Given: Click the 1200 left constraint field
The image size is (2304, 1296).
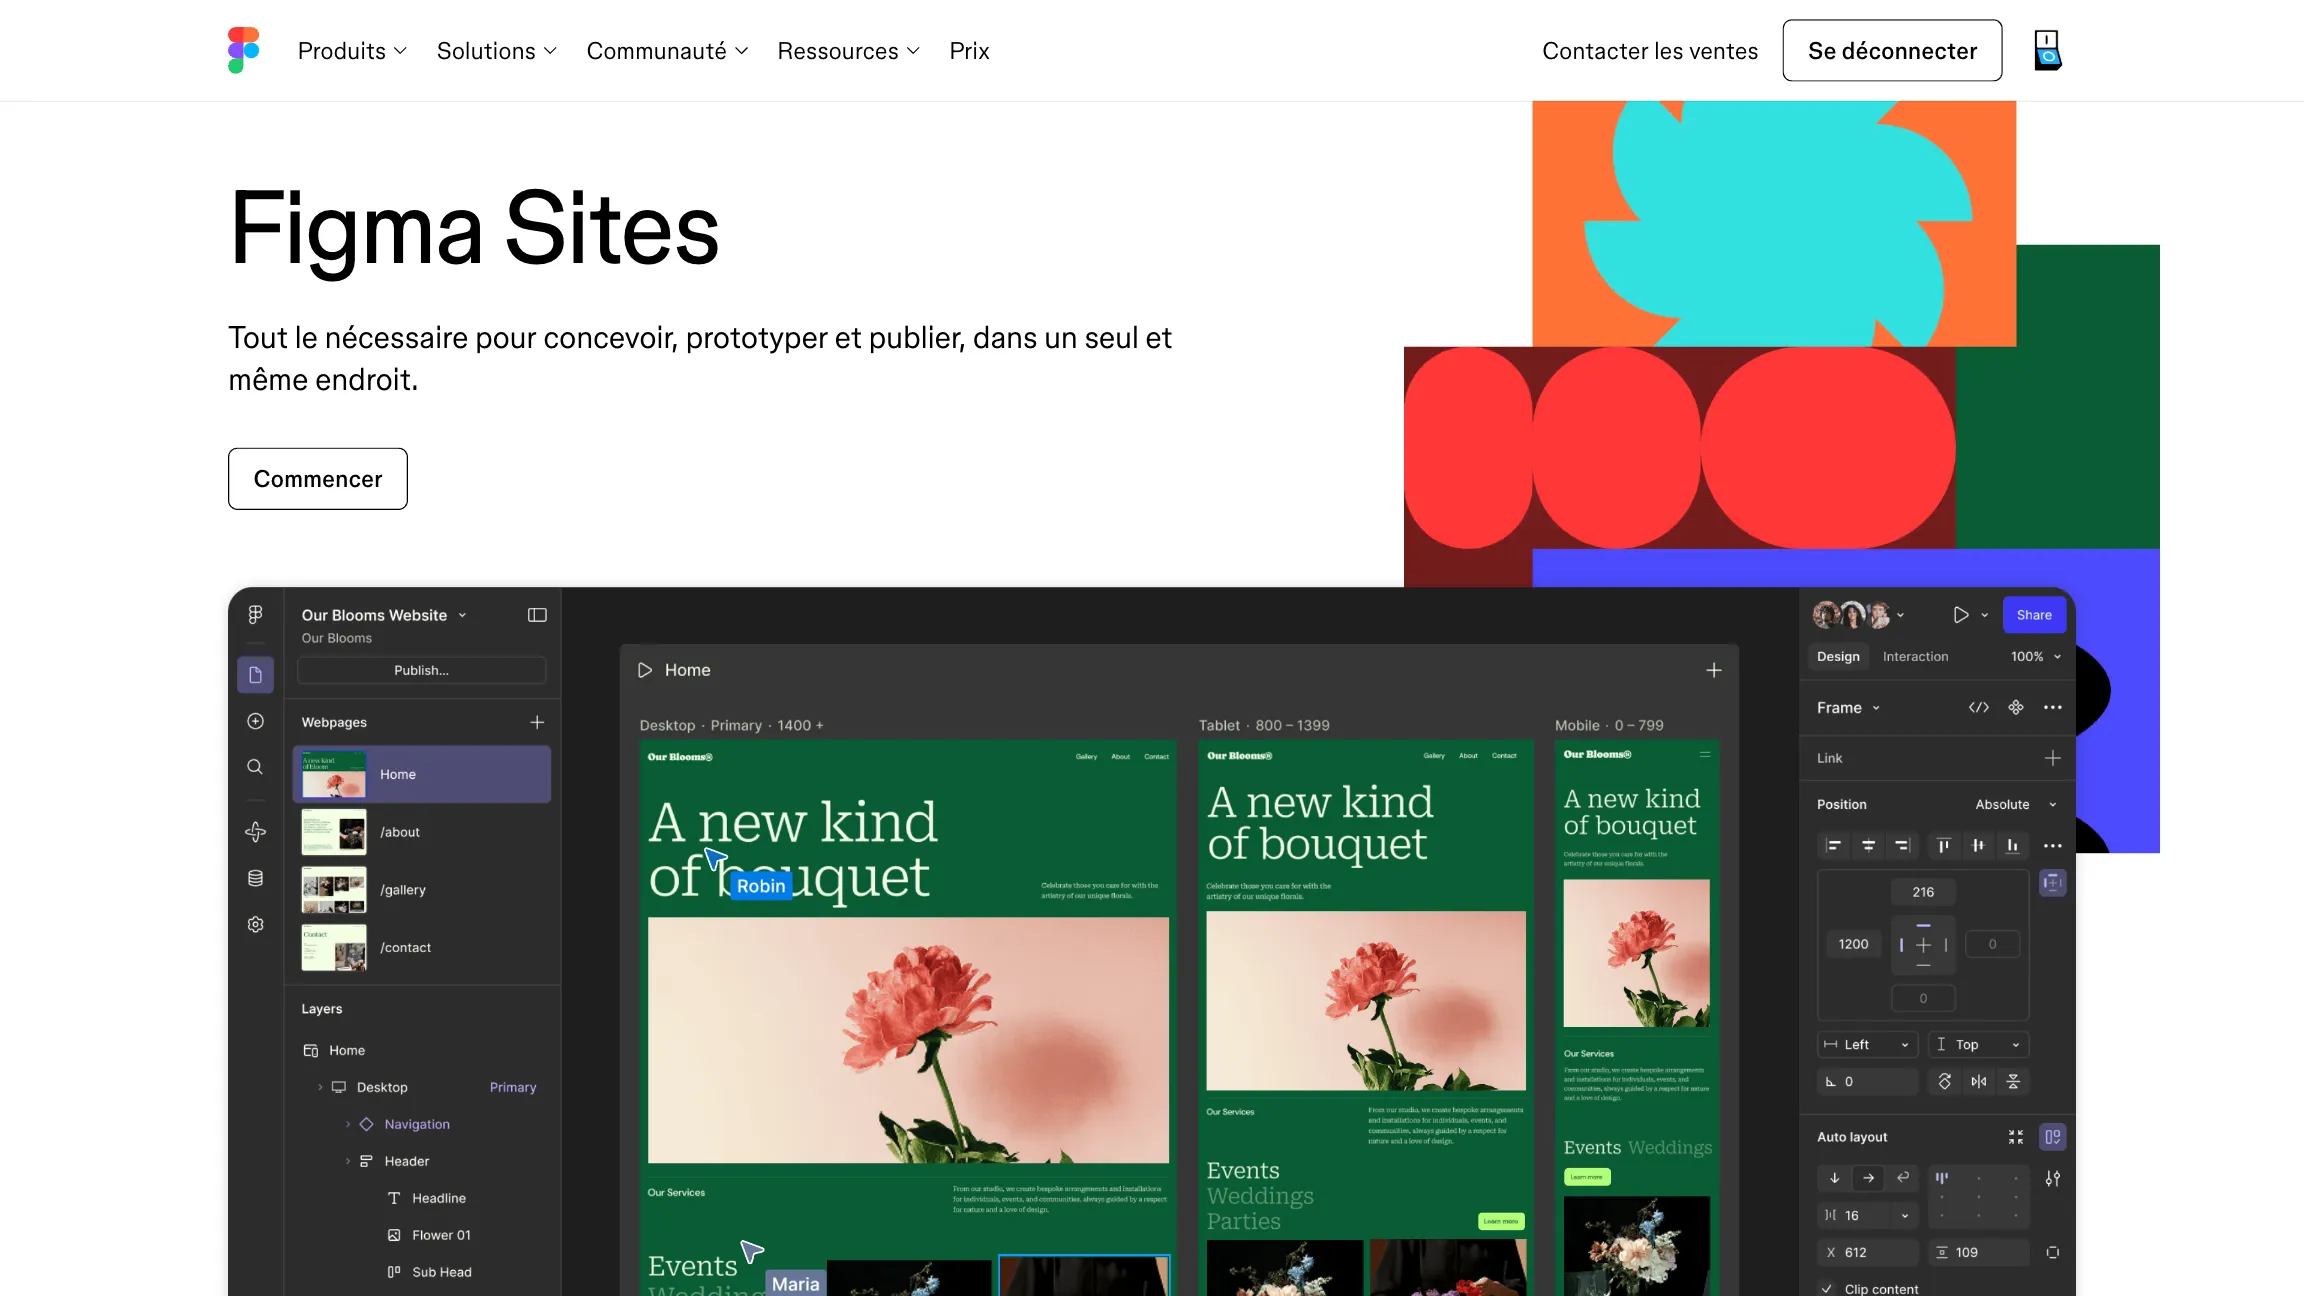Looking at the screenshot, I should pos(1853,944).
